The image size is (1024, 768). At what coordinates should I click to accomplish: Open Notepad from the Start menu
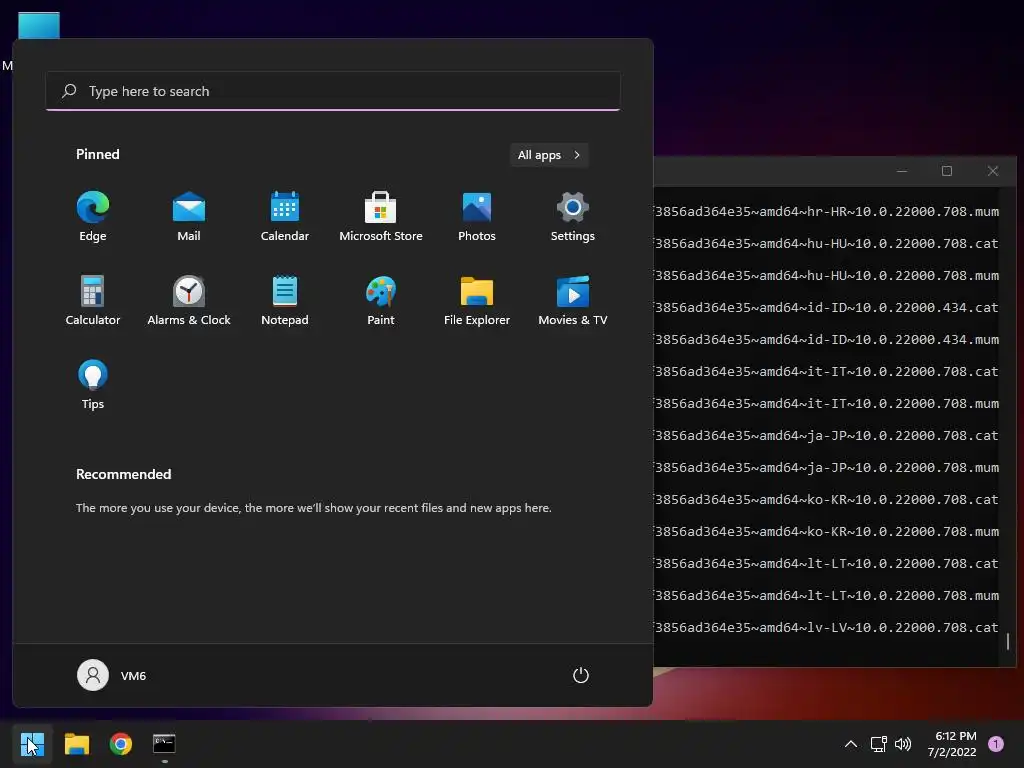point(285,300)
